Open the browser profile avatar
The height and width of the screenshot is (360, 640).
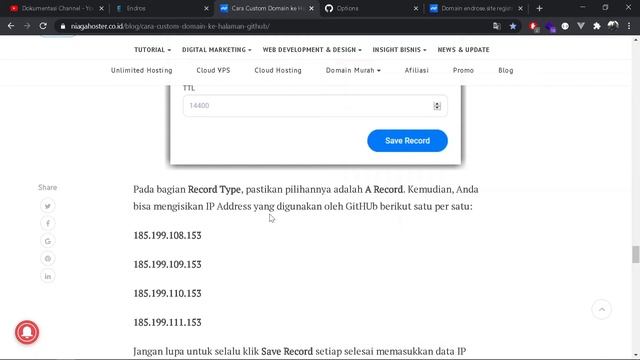click(x=613, y=26)
